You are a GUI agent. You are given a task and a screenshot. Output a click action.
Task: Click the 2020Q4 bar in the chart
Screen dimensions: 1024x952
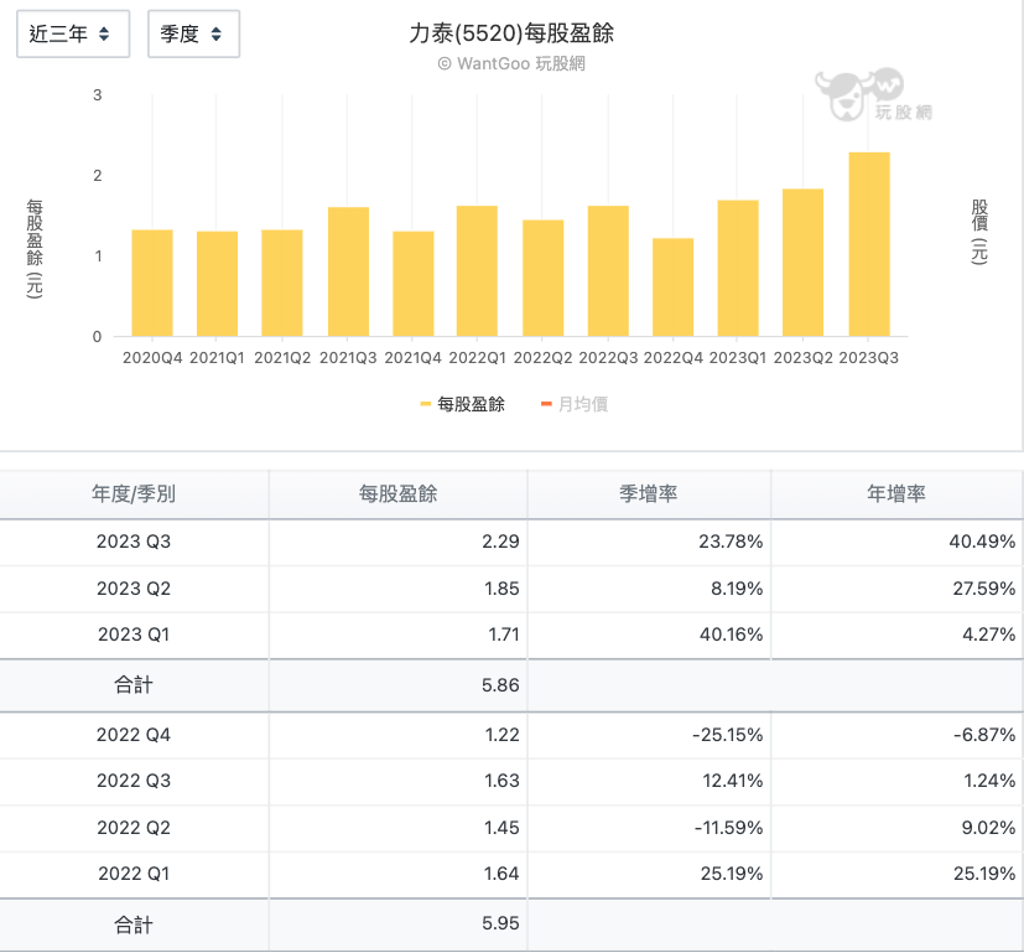point(152,283)
